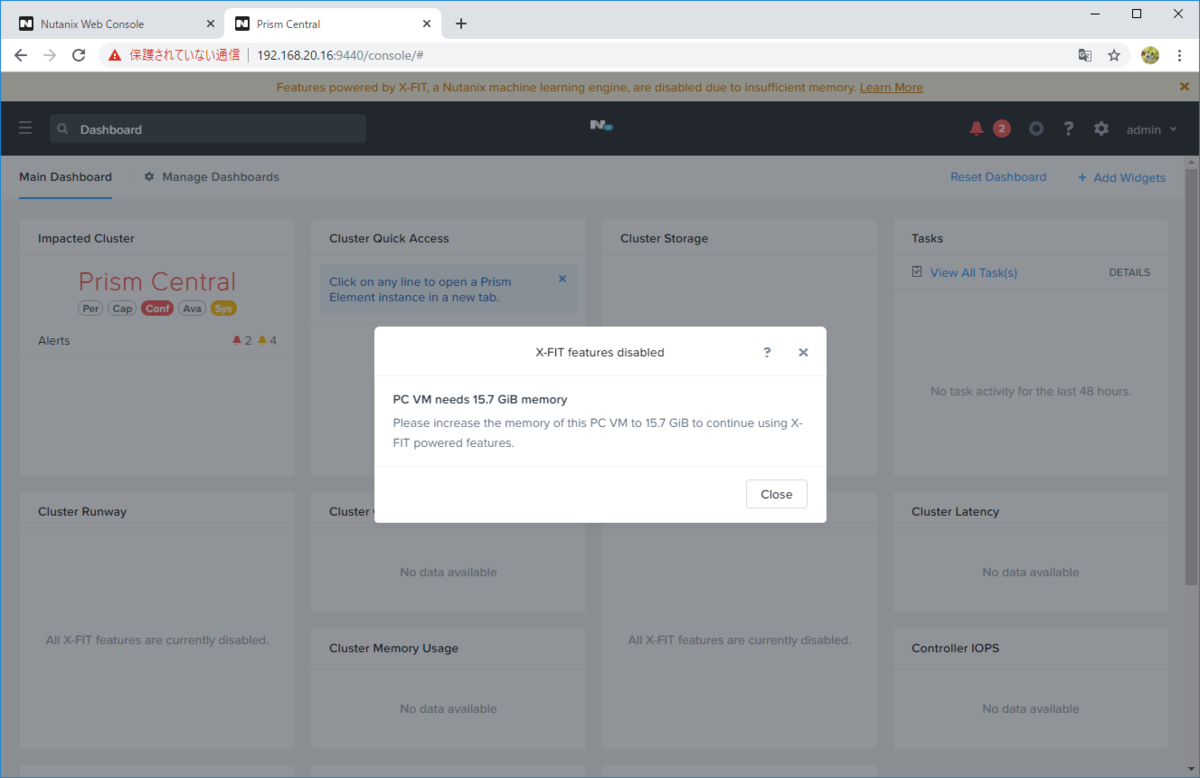Click the warning alerts count 4
1200x778 pixels.
tap(267, 340)
